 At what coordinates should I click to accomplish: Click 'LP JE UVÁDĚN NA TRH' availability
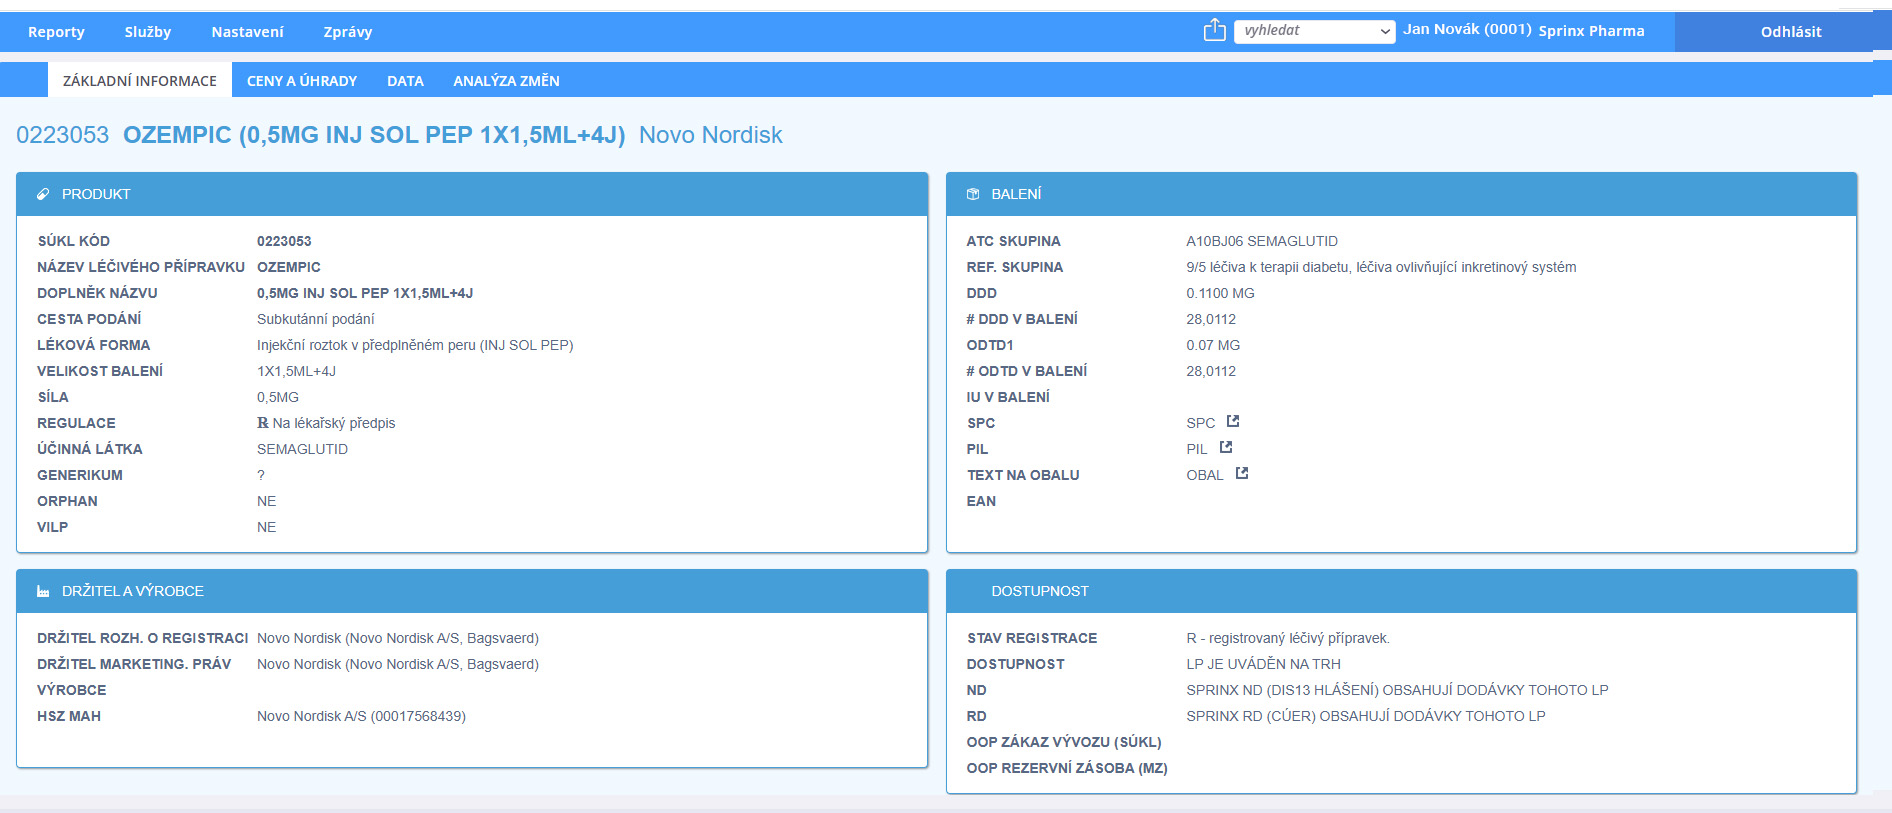click(x=1263, y=664)
